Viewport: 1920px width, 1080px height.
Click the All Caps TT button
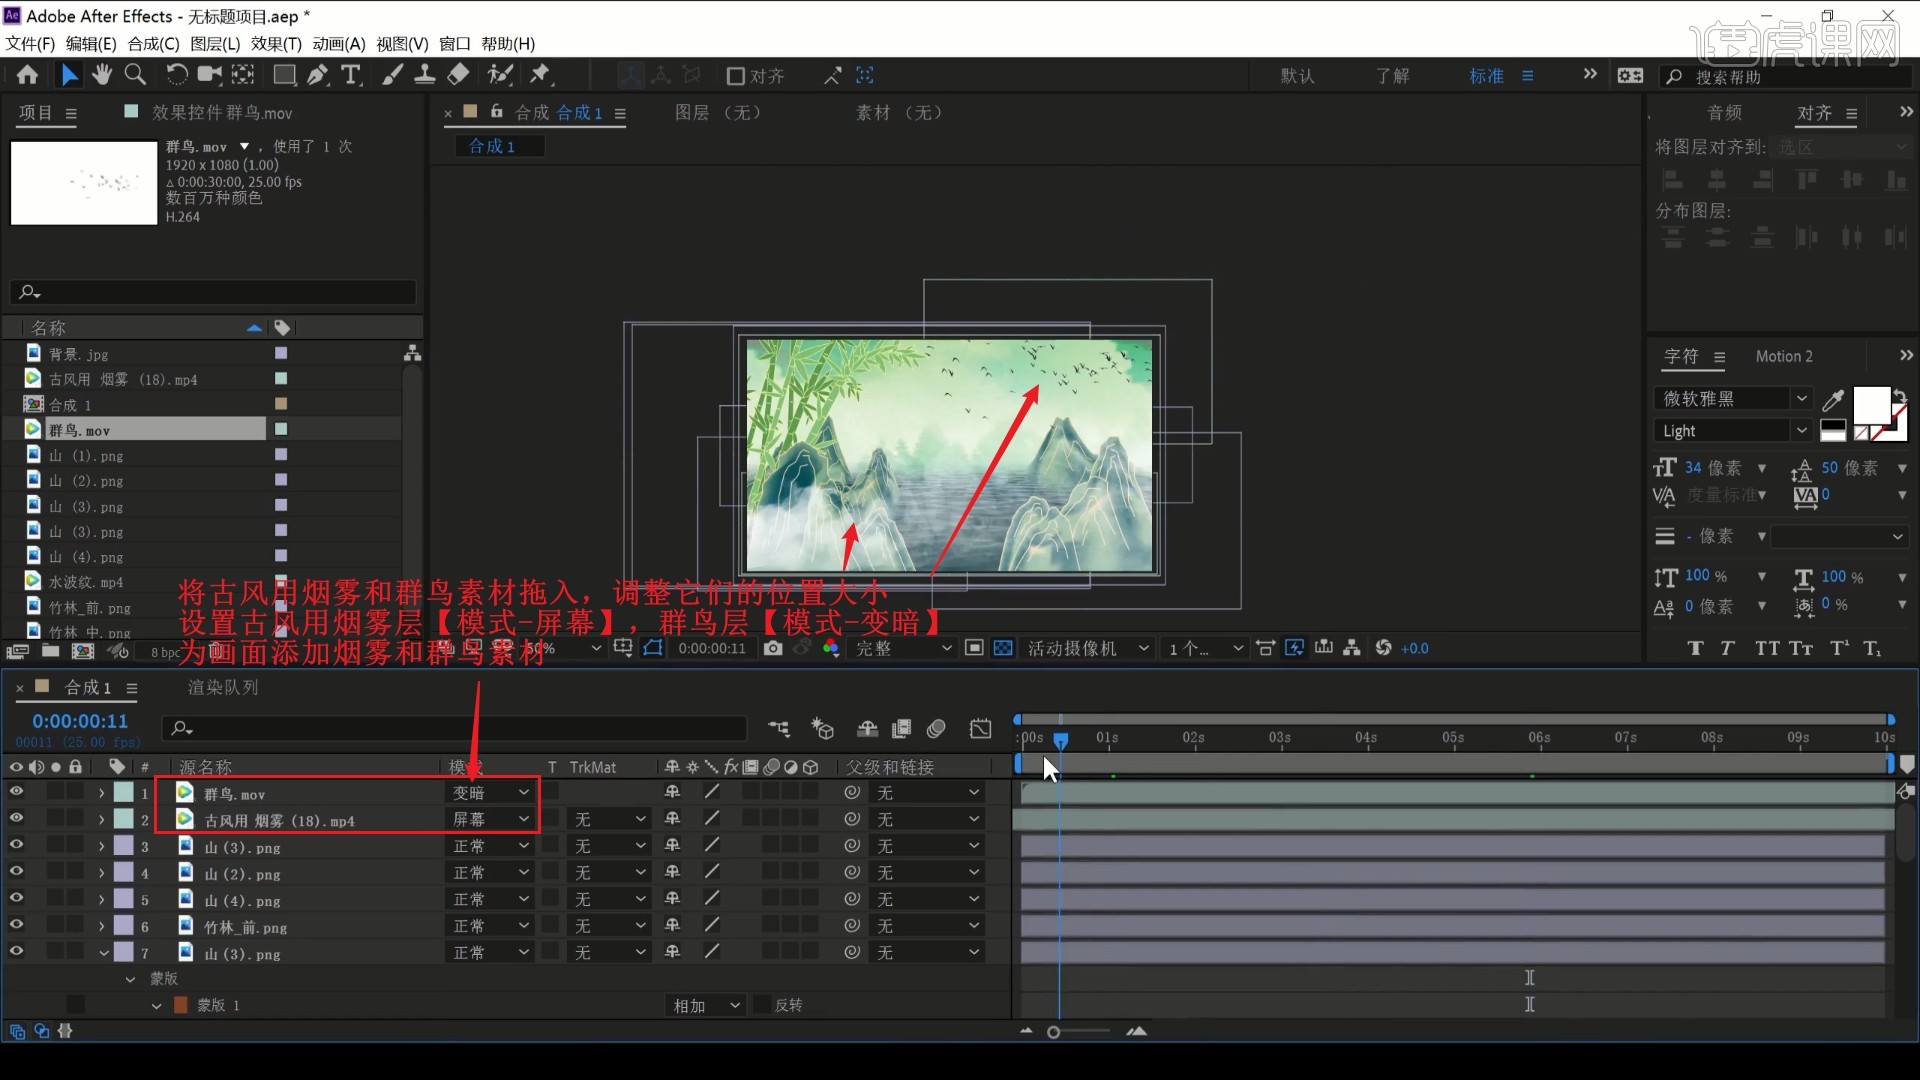pos(1766,648)
